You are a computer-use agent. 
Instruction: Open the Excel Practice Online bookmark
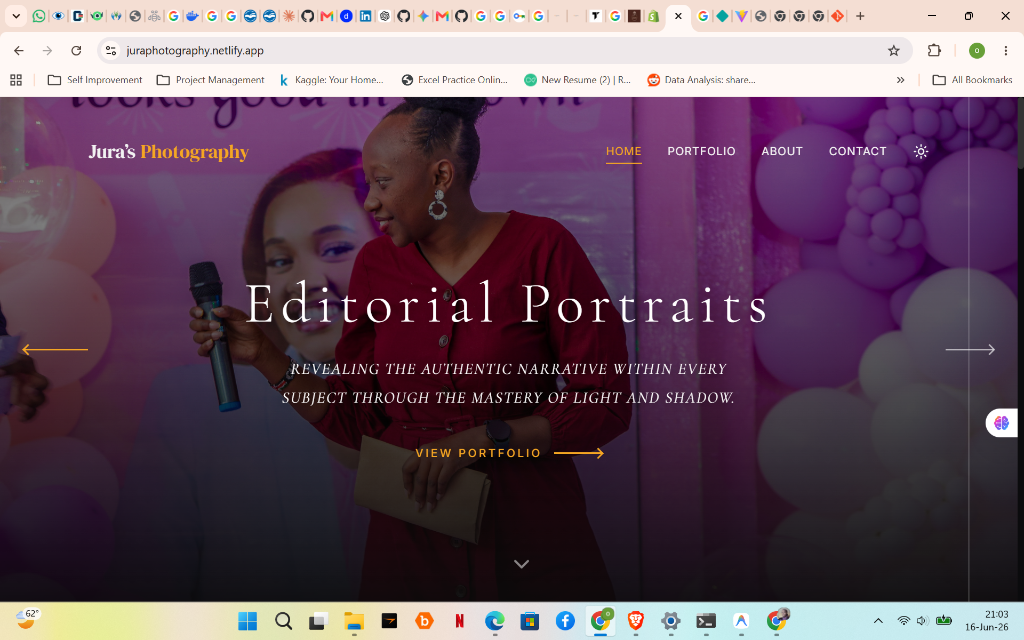(x=455, y=80)
